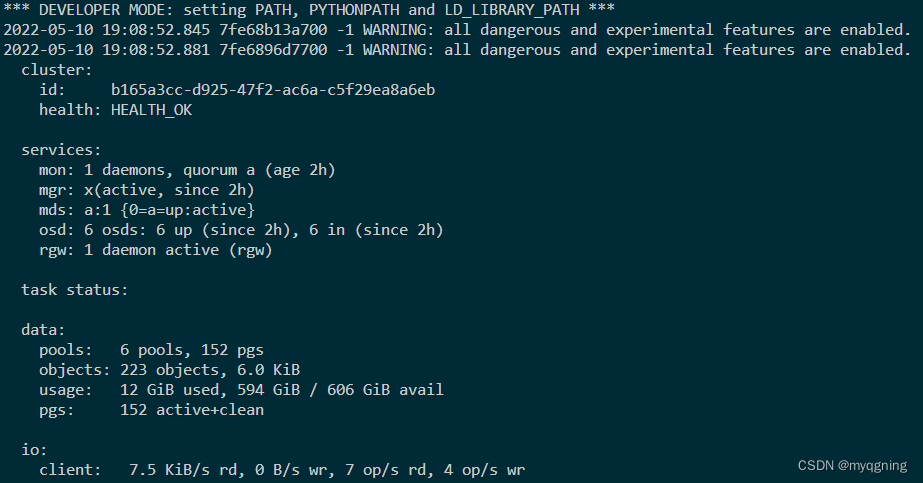Click the 'data:' section label
The height and width of the screenshot is (483, 923).
pyautogui.click(x=43, y=329)
